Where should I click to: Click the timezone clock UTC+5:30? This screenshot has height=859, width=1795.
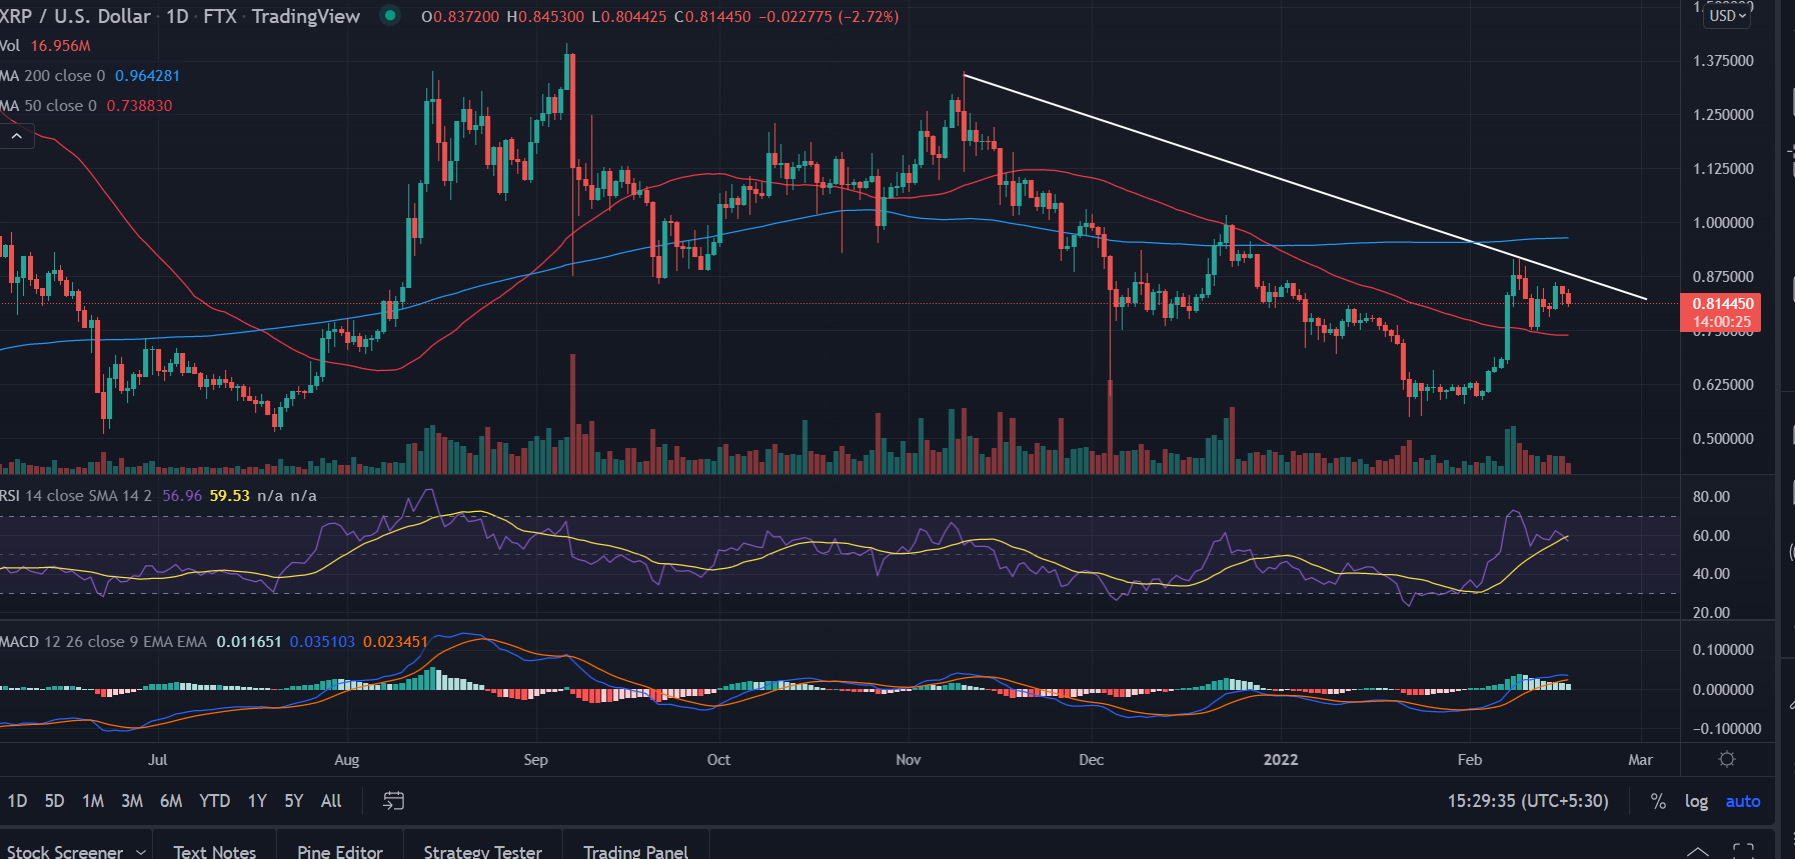click(x=1527, y=801)
